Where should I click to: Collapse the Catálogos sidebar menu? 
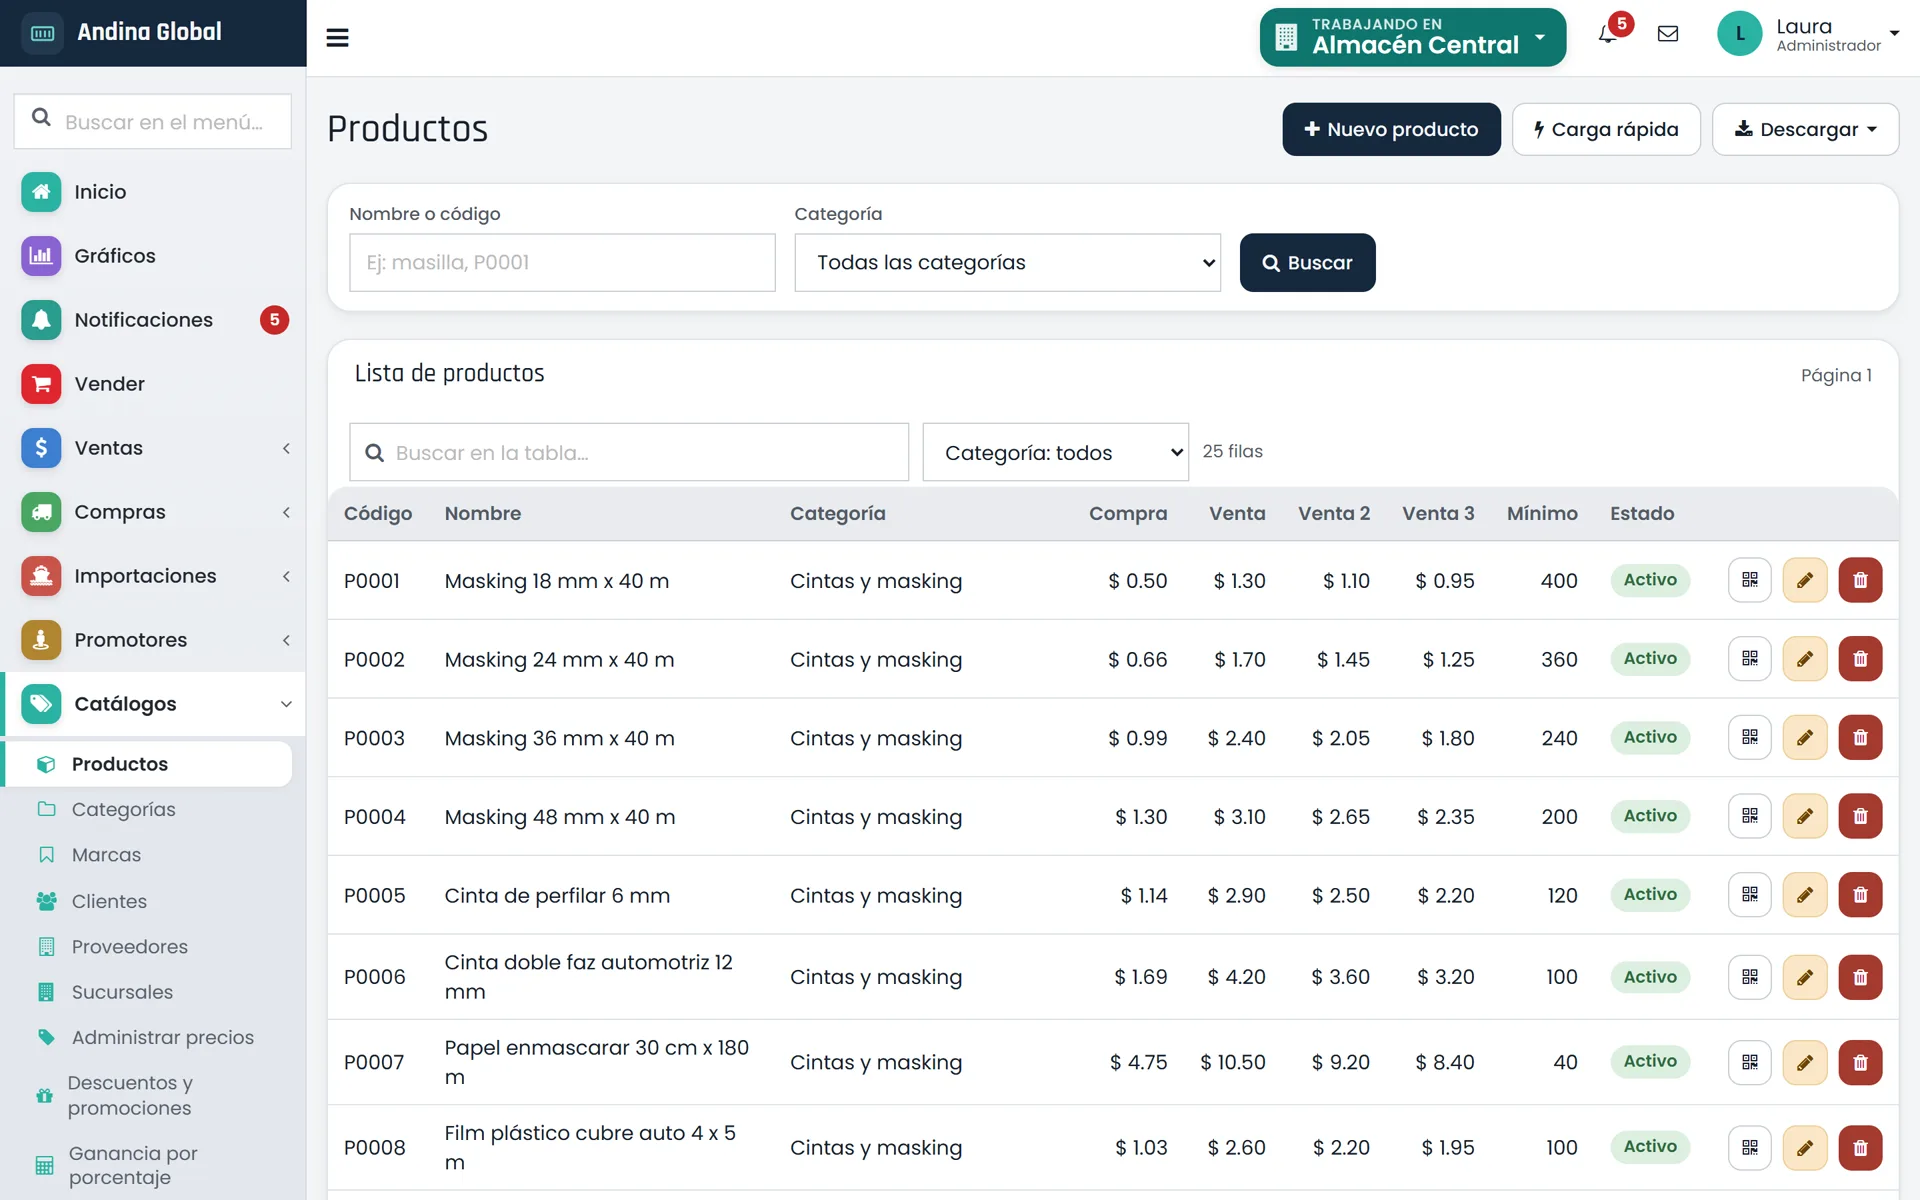coord(153,704)
